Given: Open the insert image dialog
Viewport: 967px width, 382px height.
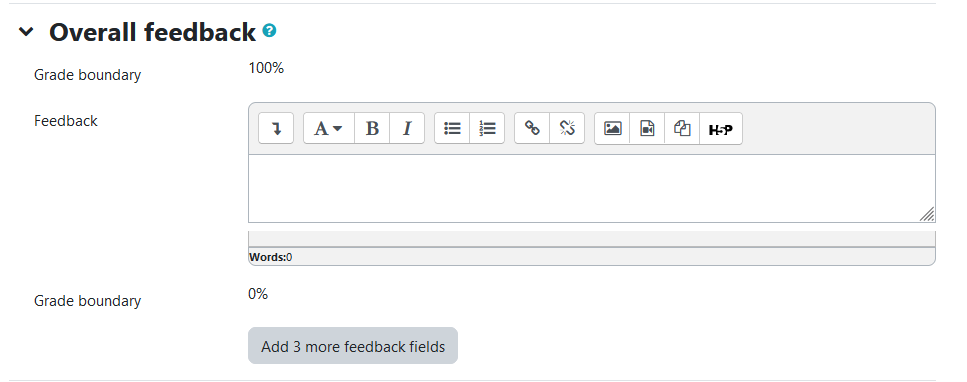Looking at the screenshot, I should pos(612,128).
